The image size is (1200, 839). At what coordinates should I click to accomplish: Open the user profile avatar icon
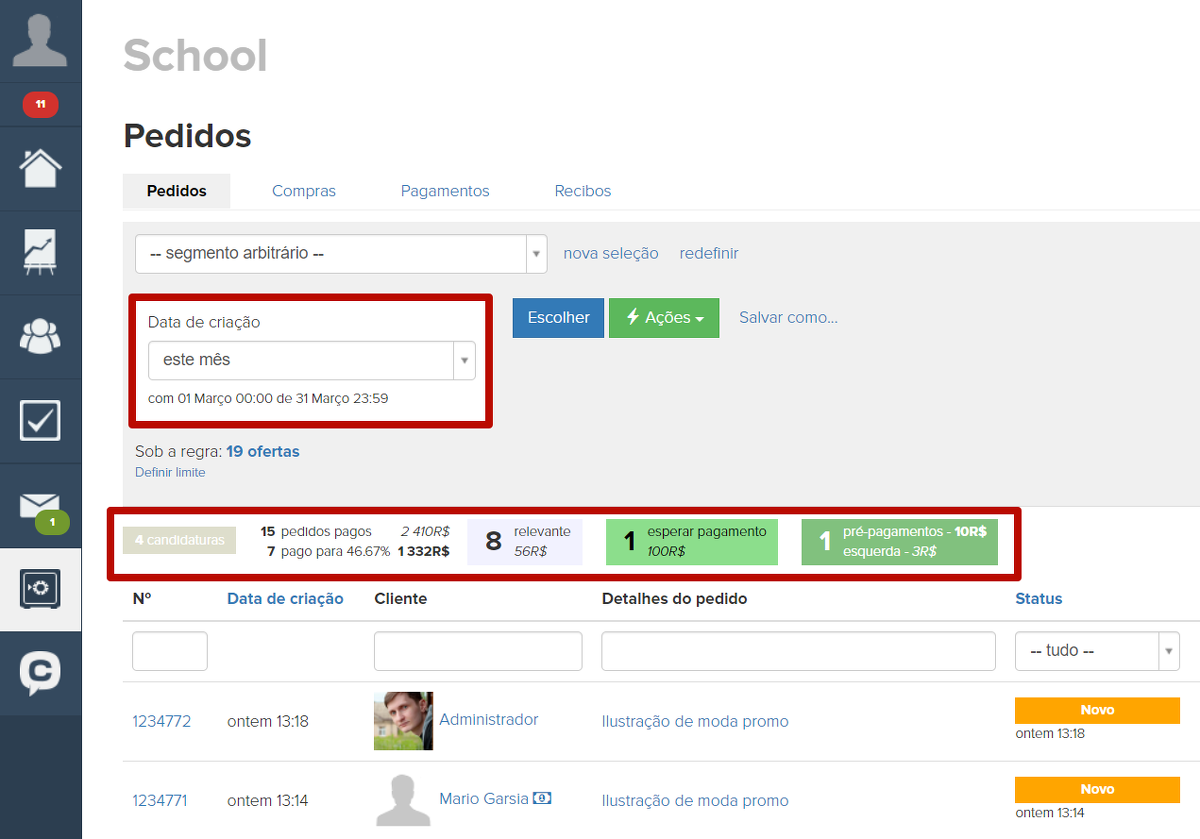[x=40, y=40]
